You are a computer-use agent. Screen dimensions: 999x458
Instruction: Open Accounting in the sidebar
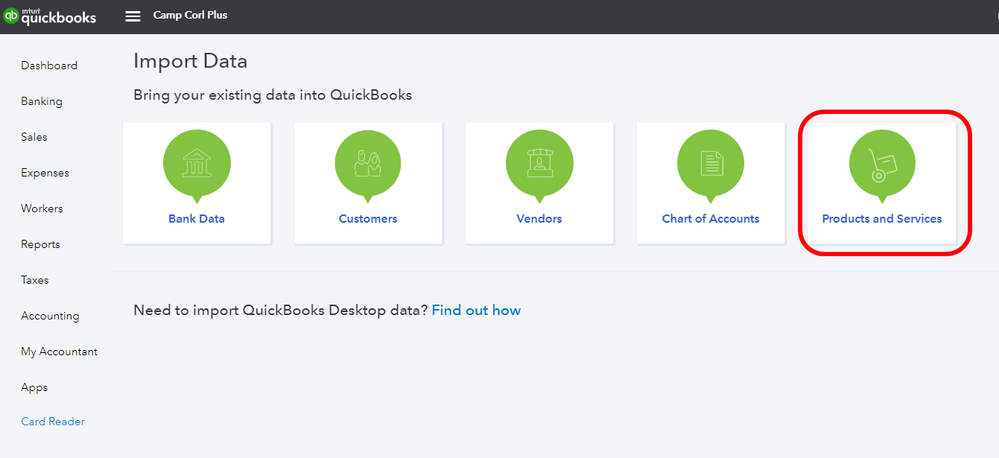pyautogui.click(x=50, y=316)
